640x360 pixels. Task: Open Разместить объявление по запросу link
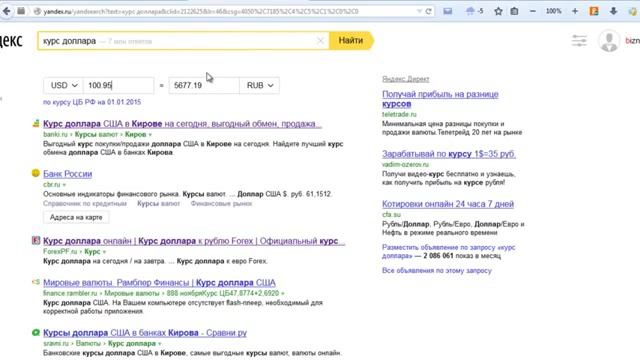click(449, 251)
